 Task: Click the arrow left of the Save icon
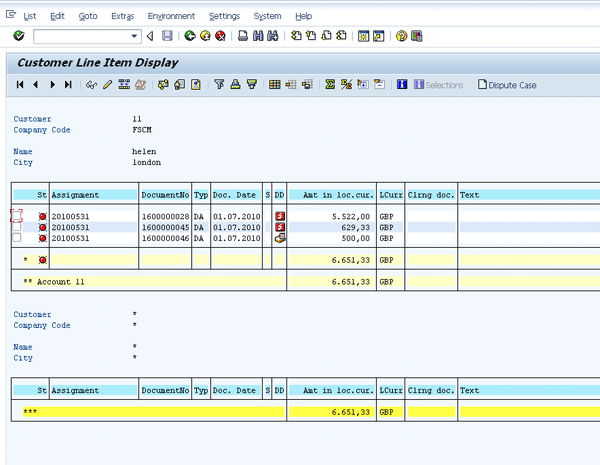(150, 36)
